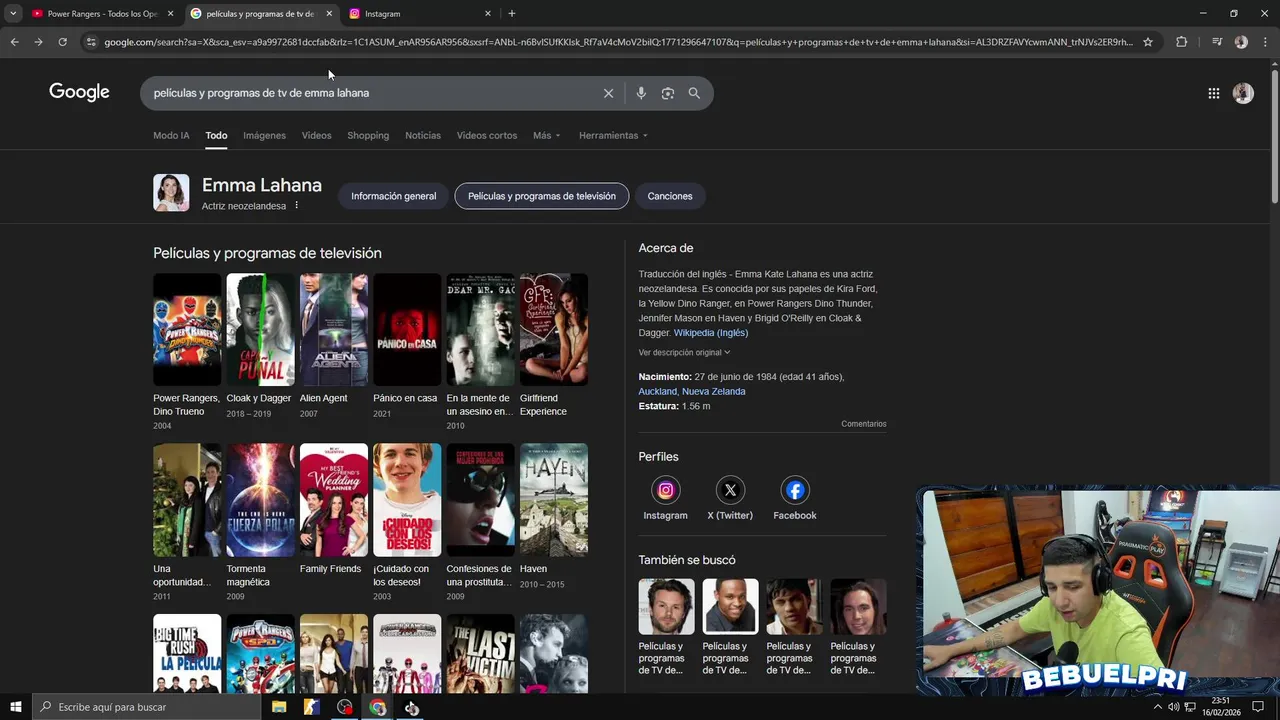Open Google account profile picture
Image resolution: width=1280 pixels, height=720 pixels.
click(1243, 93)
